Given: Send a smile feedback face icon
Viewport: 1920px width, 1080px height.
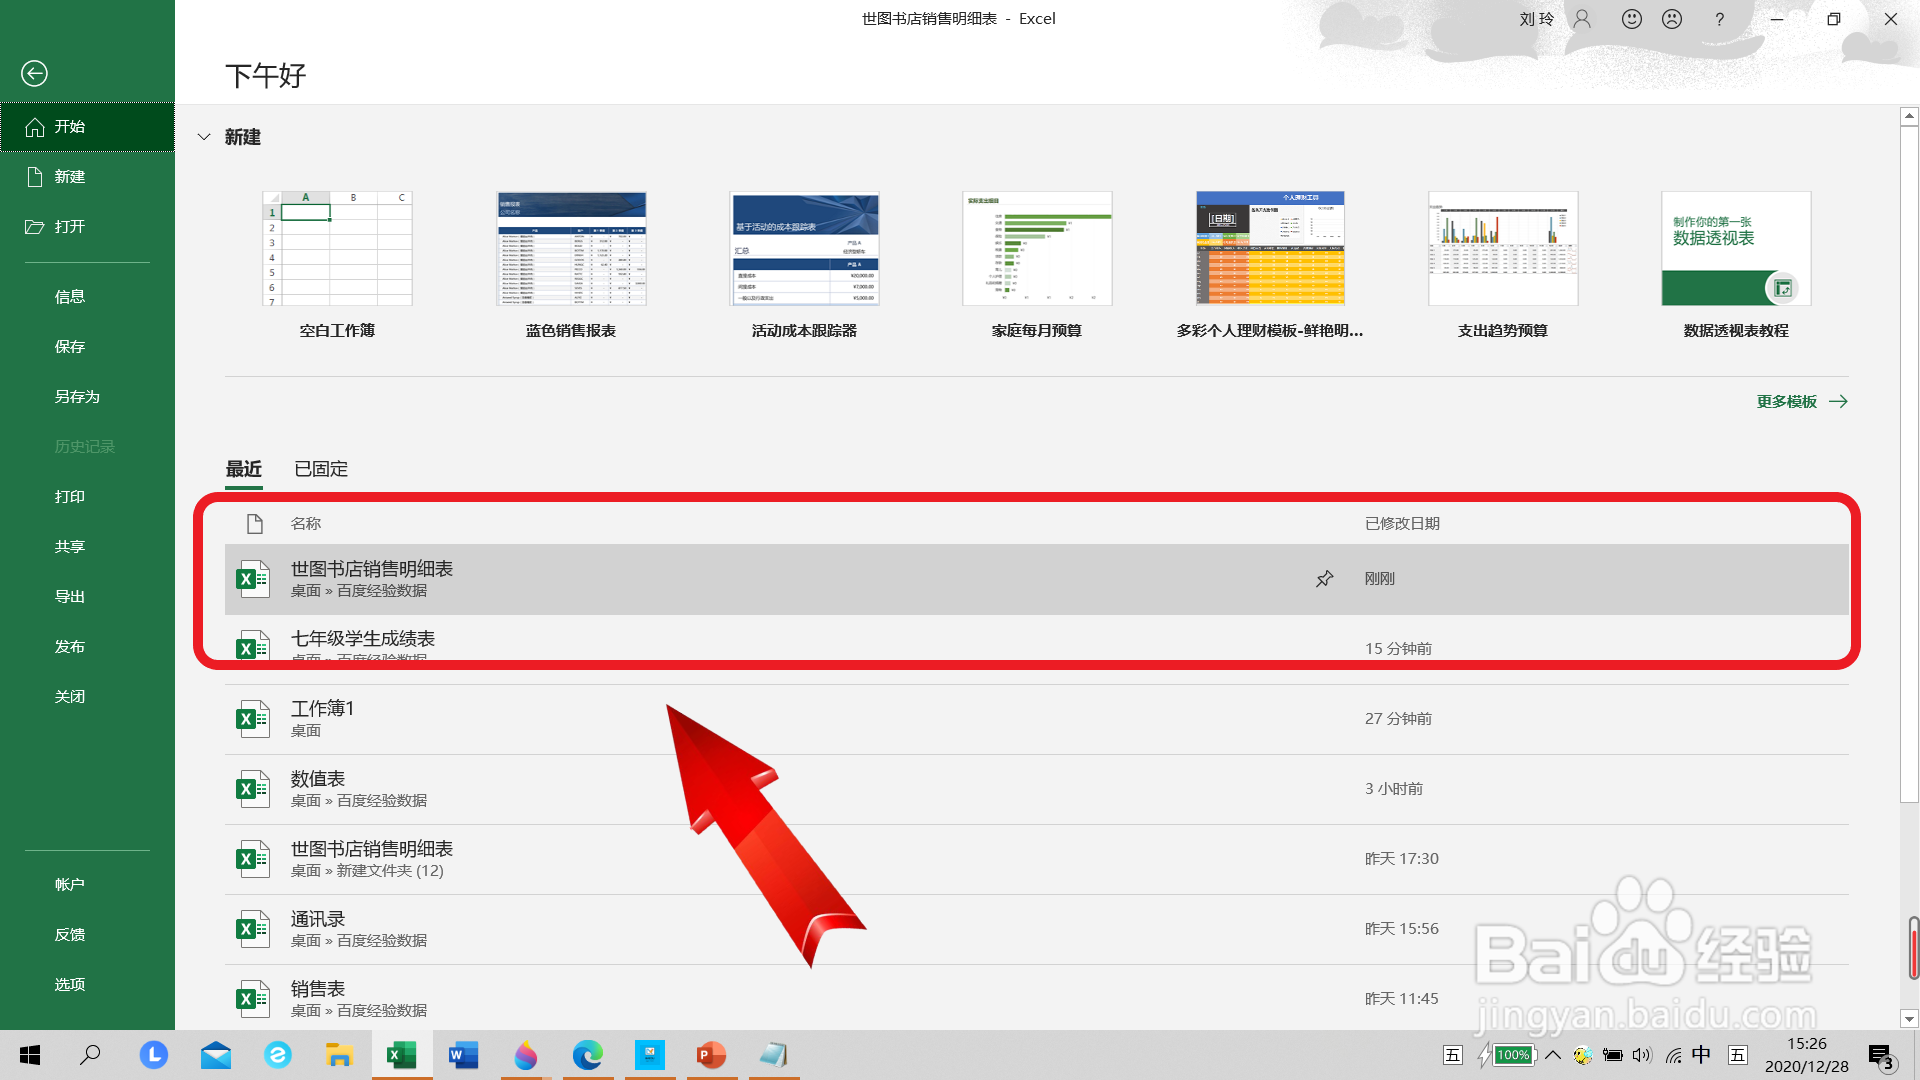Looking at the screenshot, I should (1632, 19).
